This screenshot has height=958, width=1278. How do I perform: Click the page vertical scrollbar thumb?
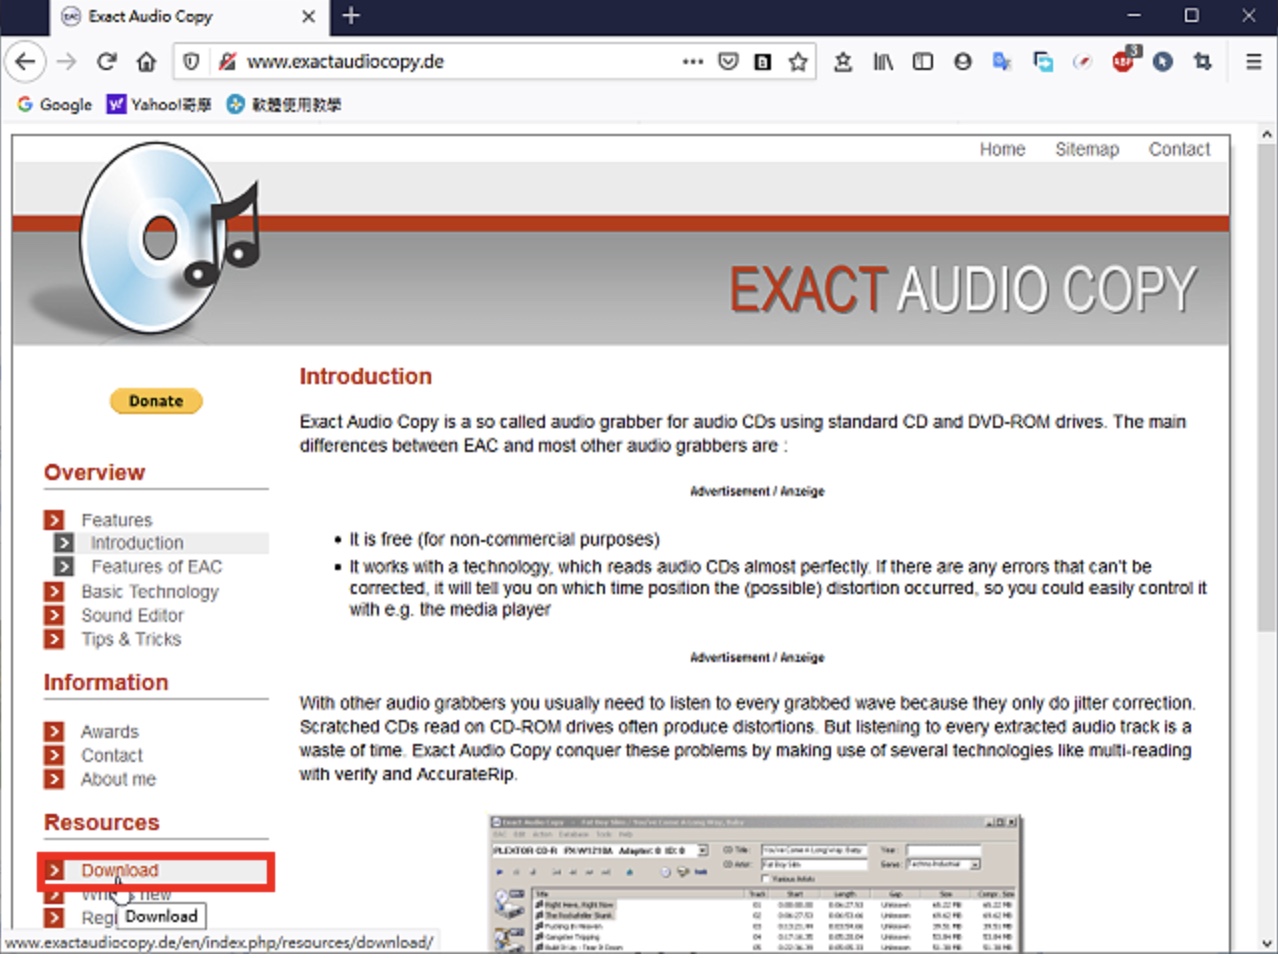[1267, 390]
